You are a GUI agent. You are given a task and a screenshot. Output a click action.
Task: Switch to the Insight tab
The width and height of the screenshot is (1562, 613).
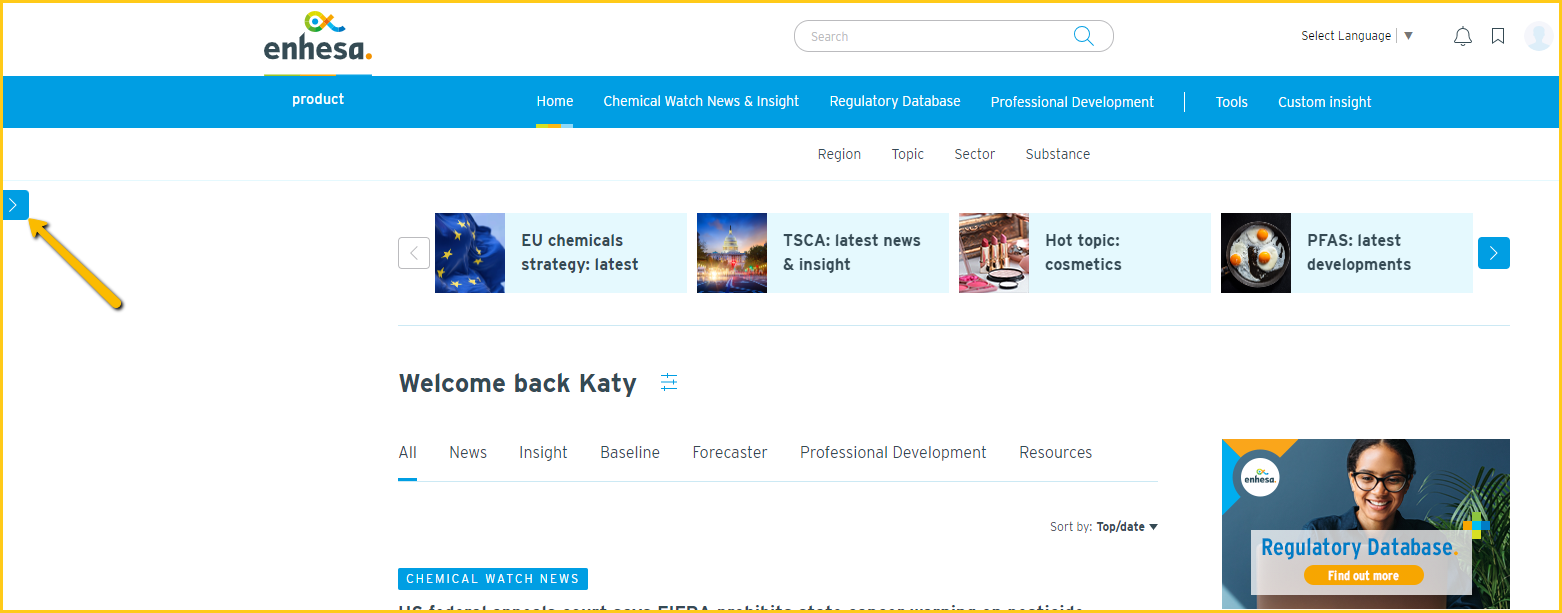coord(543,453)
